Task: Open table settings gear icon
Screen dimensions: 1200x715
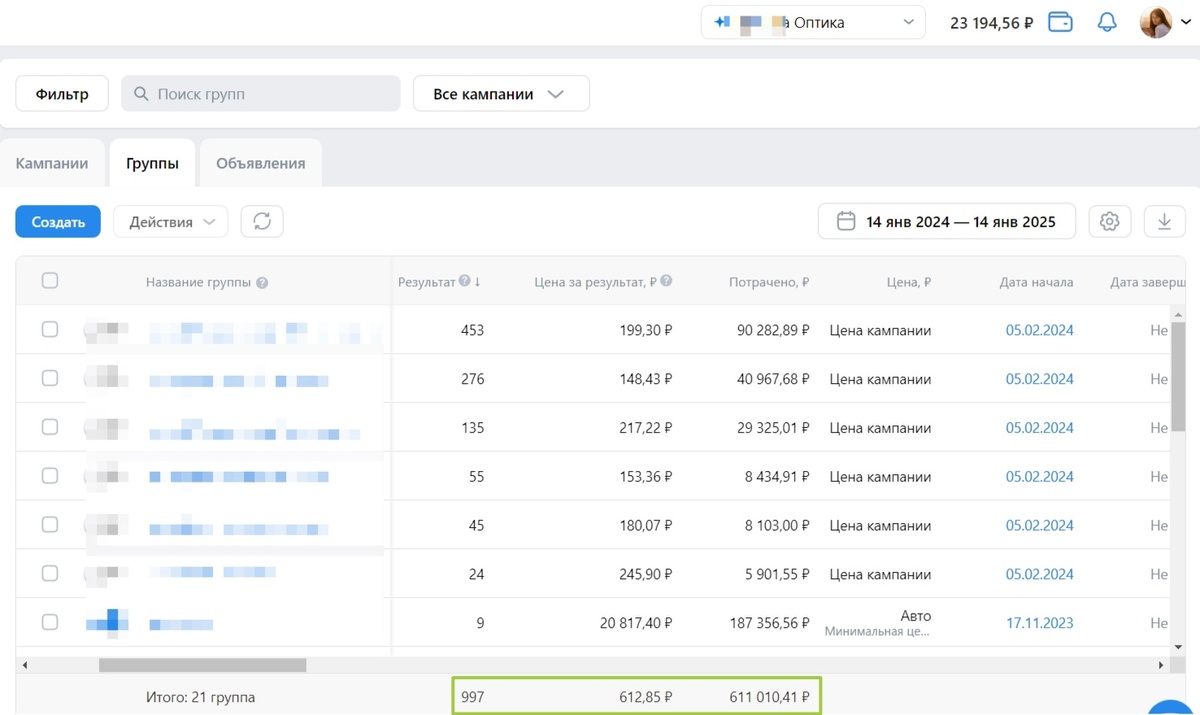Action: [1109, 221]
